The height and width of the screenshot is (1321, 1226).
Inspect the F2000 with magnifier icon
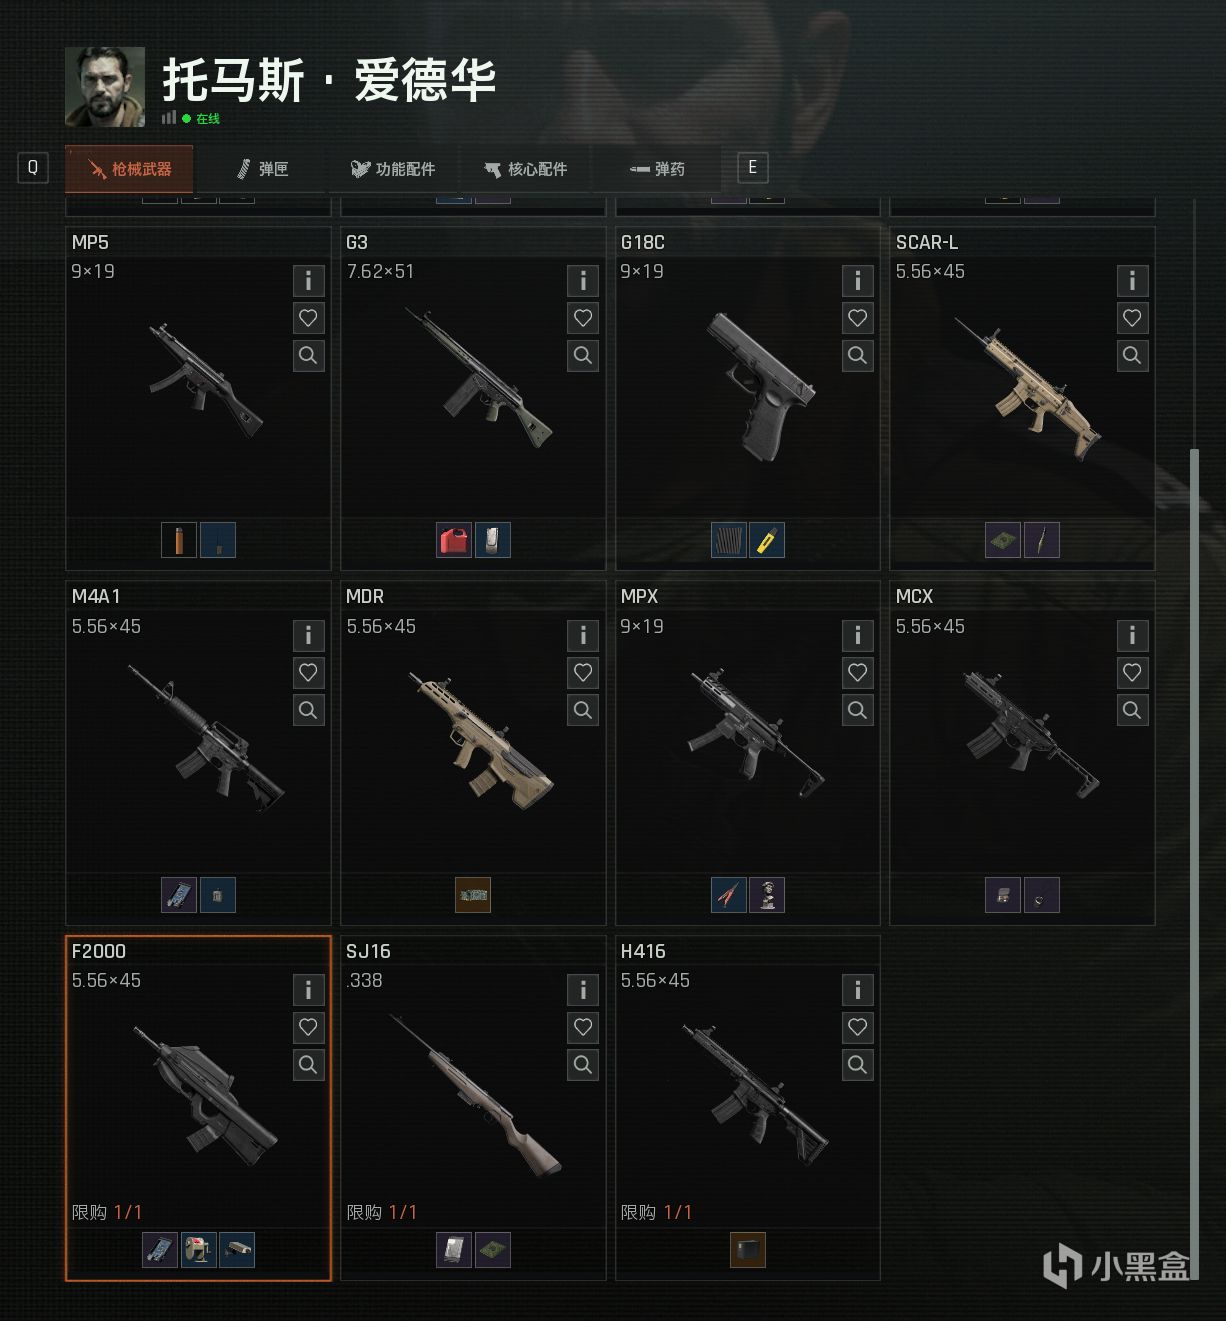click(x=308, y=1065)
